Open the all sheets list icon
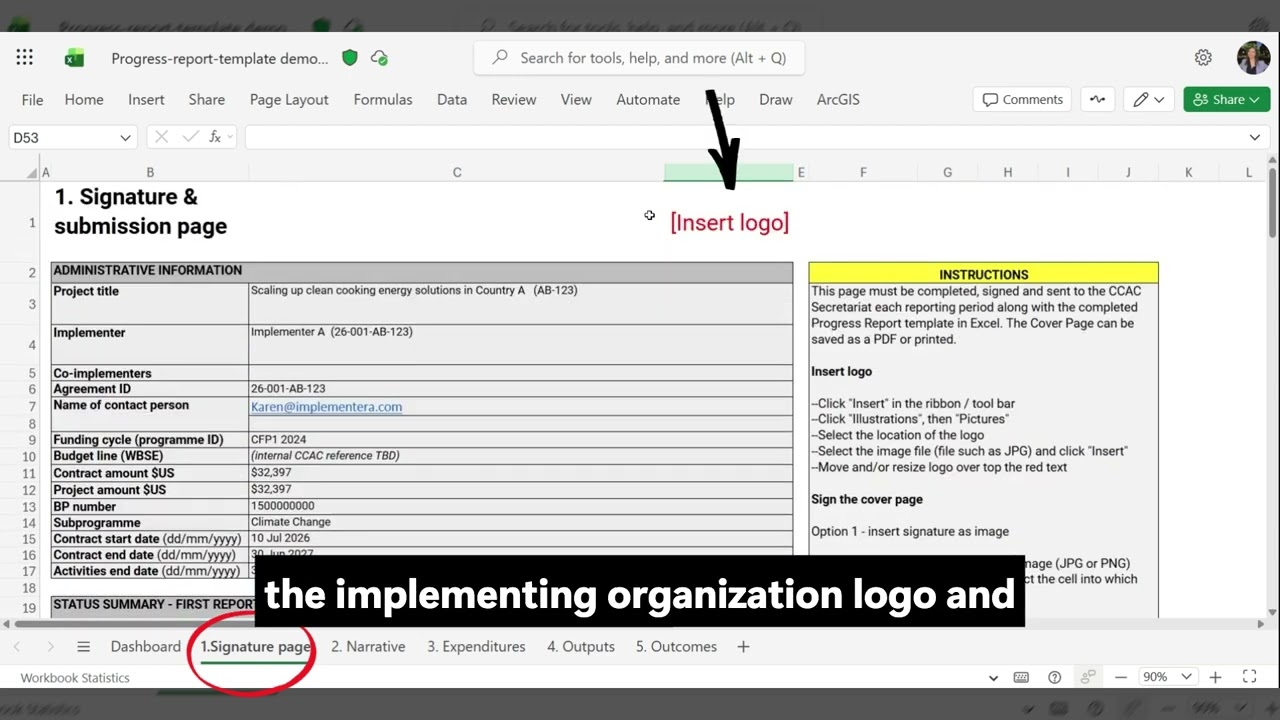This screenshot has width=1280, height=720. (x=84, y=647)
